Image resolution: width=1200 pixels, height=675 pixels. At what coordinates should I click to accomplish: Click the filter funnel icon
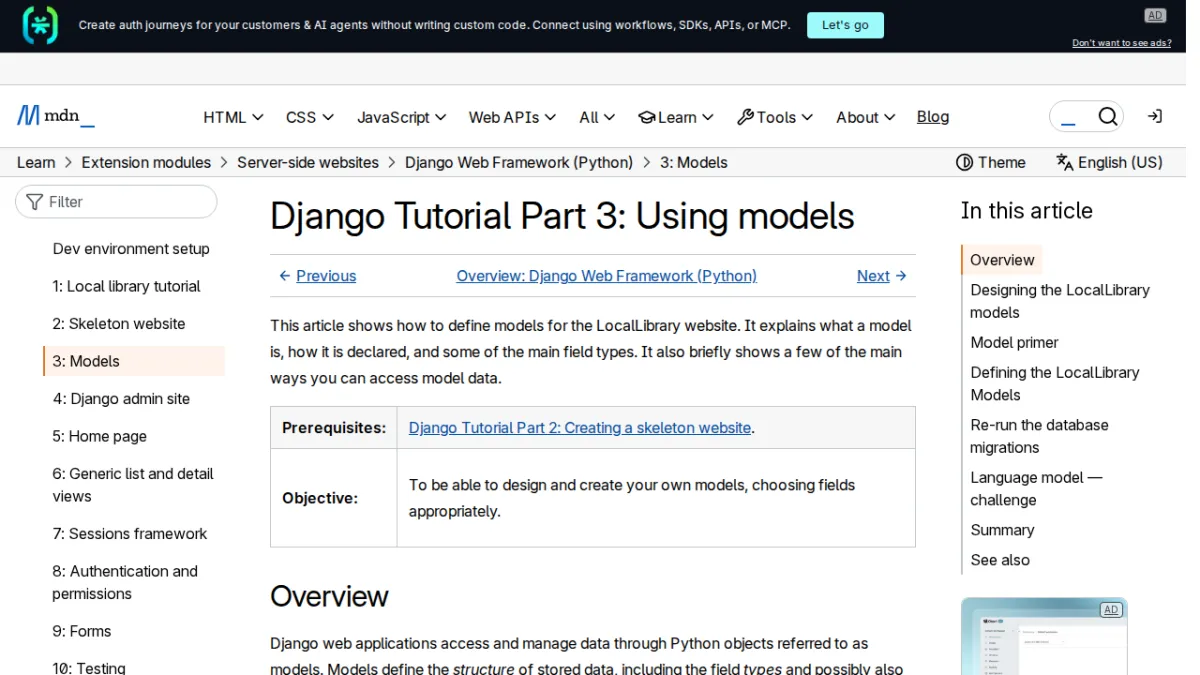click(35, 202)
